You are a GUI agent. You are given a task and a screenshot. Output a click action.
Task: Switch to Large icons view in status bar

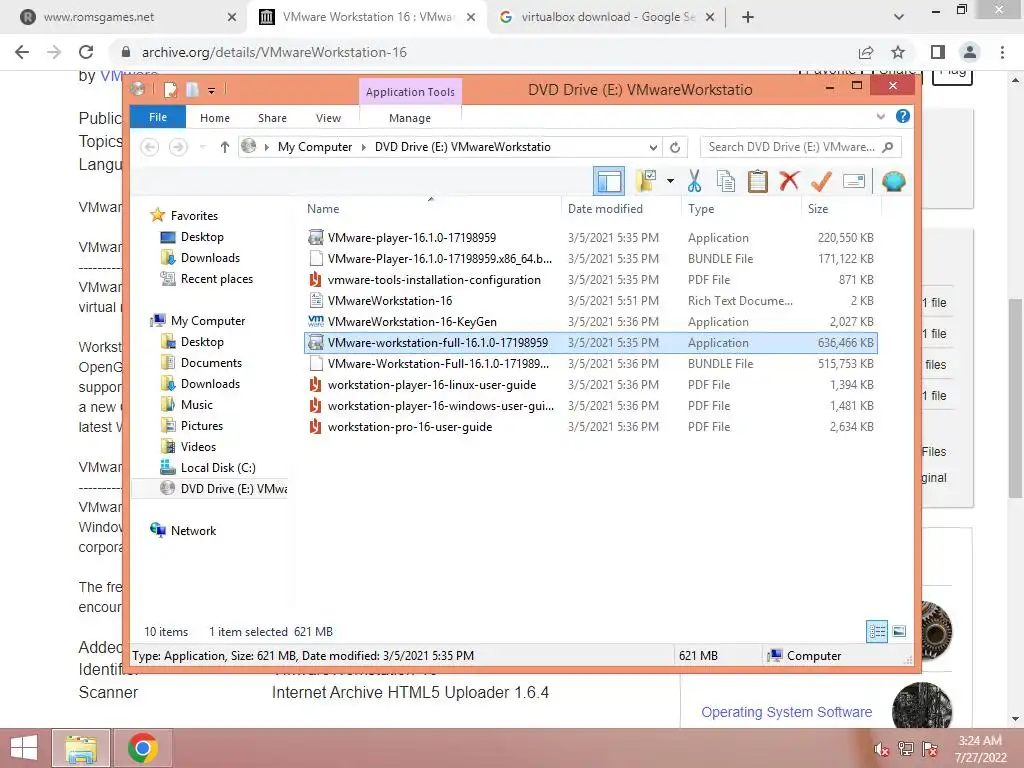point(899,631)
